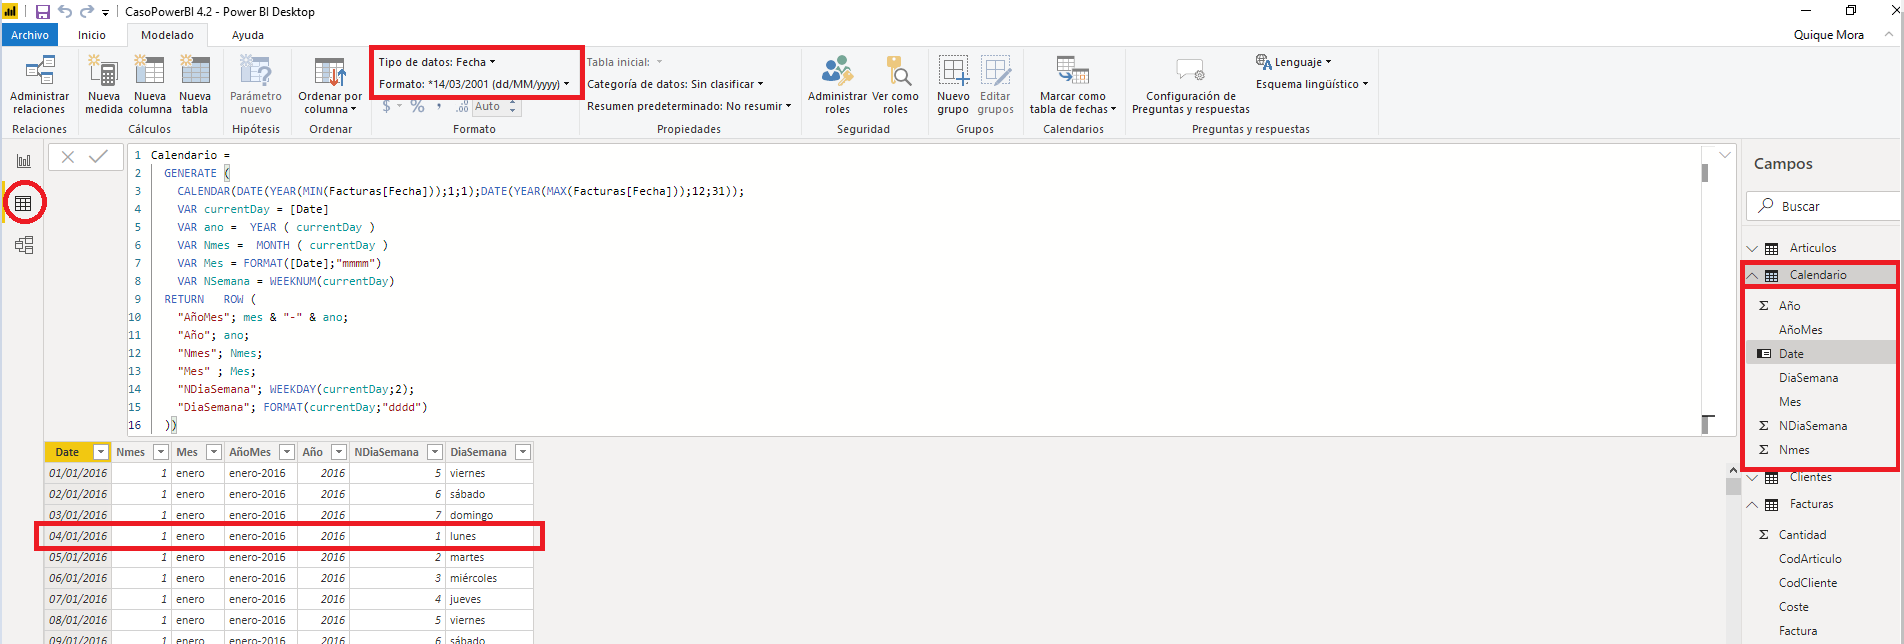Switch to the Report view in the sidebar
The image size is (1904, 644).
(24, 161)
